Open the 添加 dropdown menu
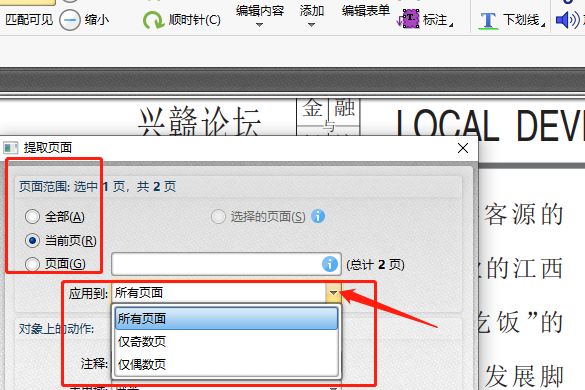Screen dimensions: 585x390 tap(312, 15)
